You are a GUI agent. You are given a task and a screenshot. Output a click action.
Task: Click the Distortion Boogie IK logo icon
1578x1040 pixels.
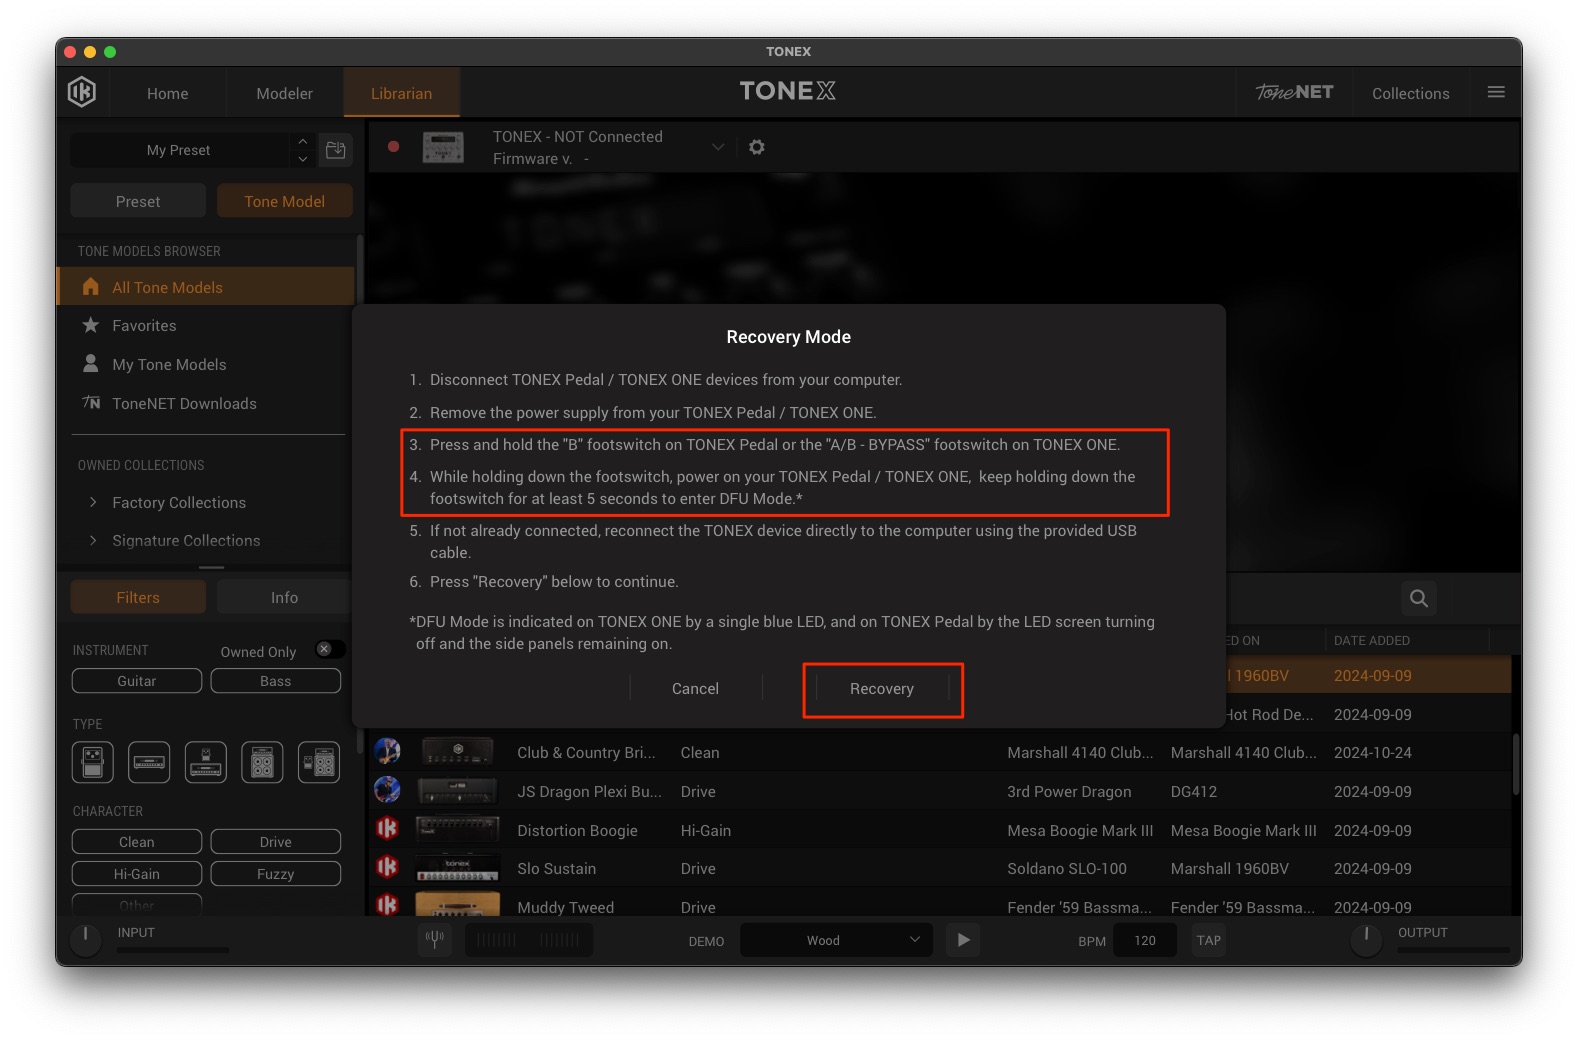387,829
